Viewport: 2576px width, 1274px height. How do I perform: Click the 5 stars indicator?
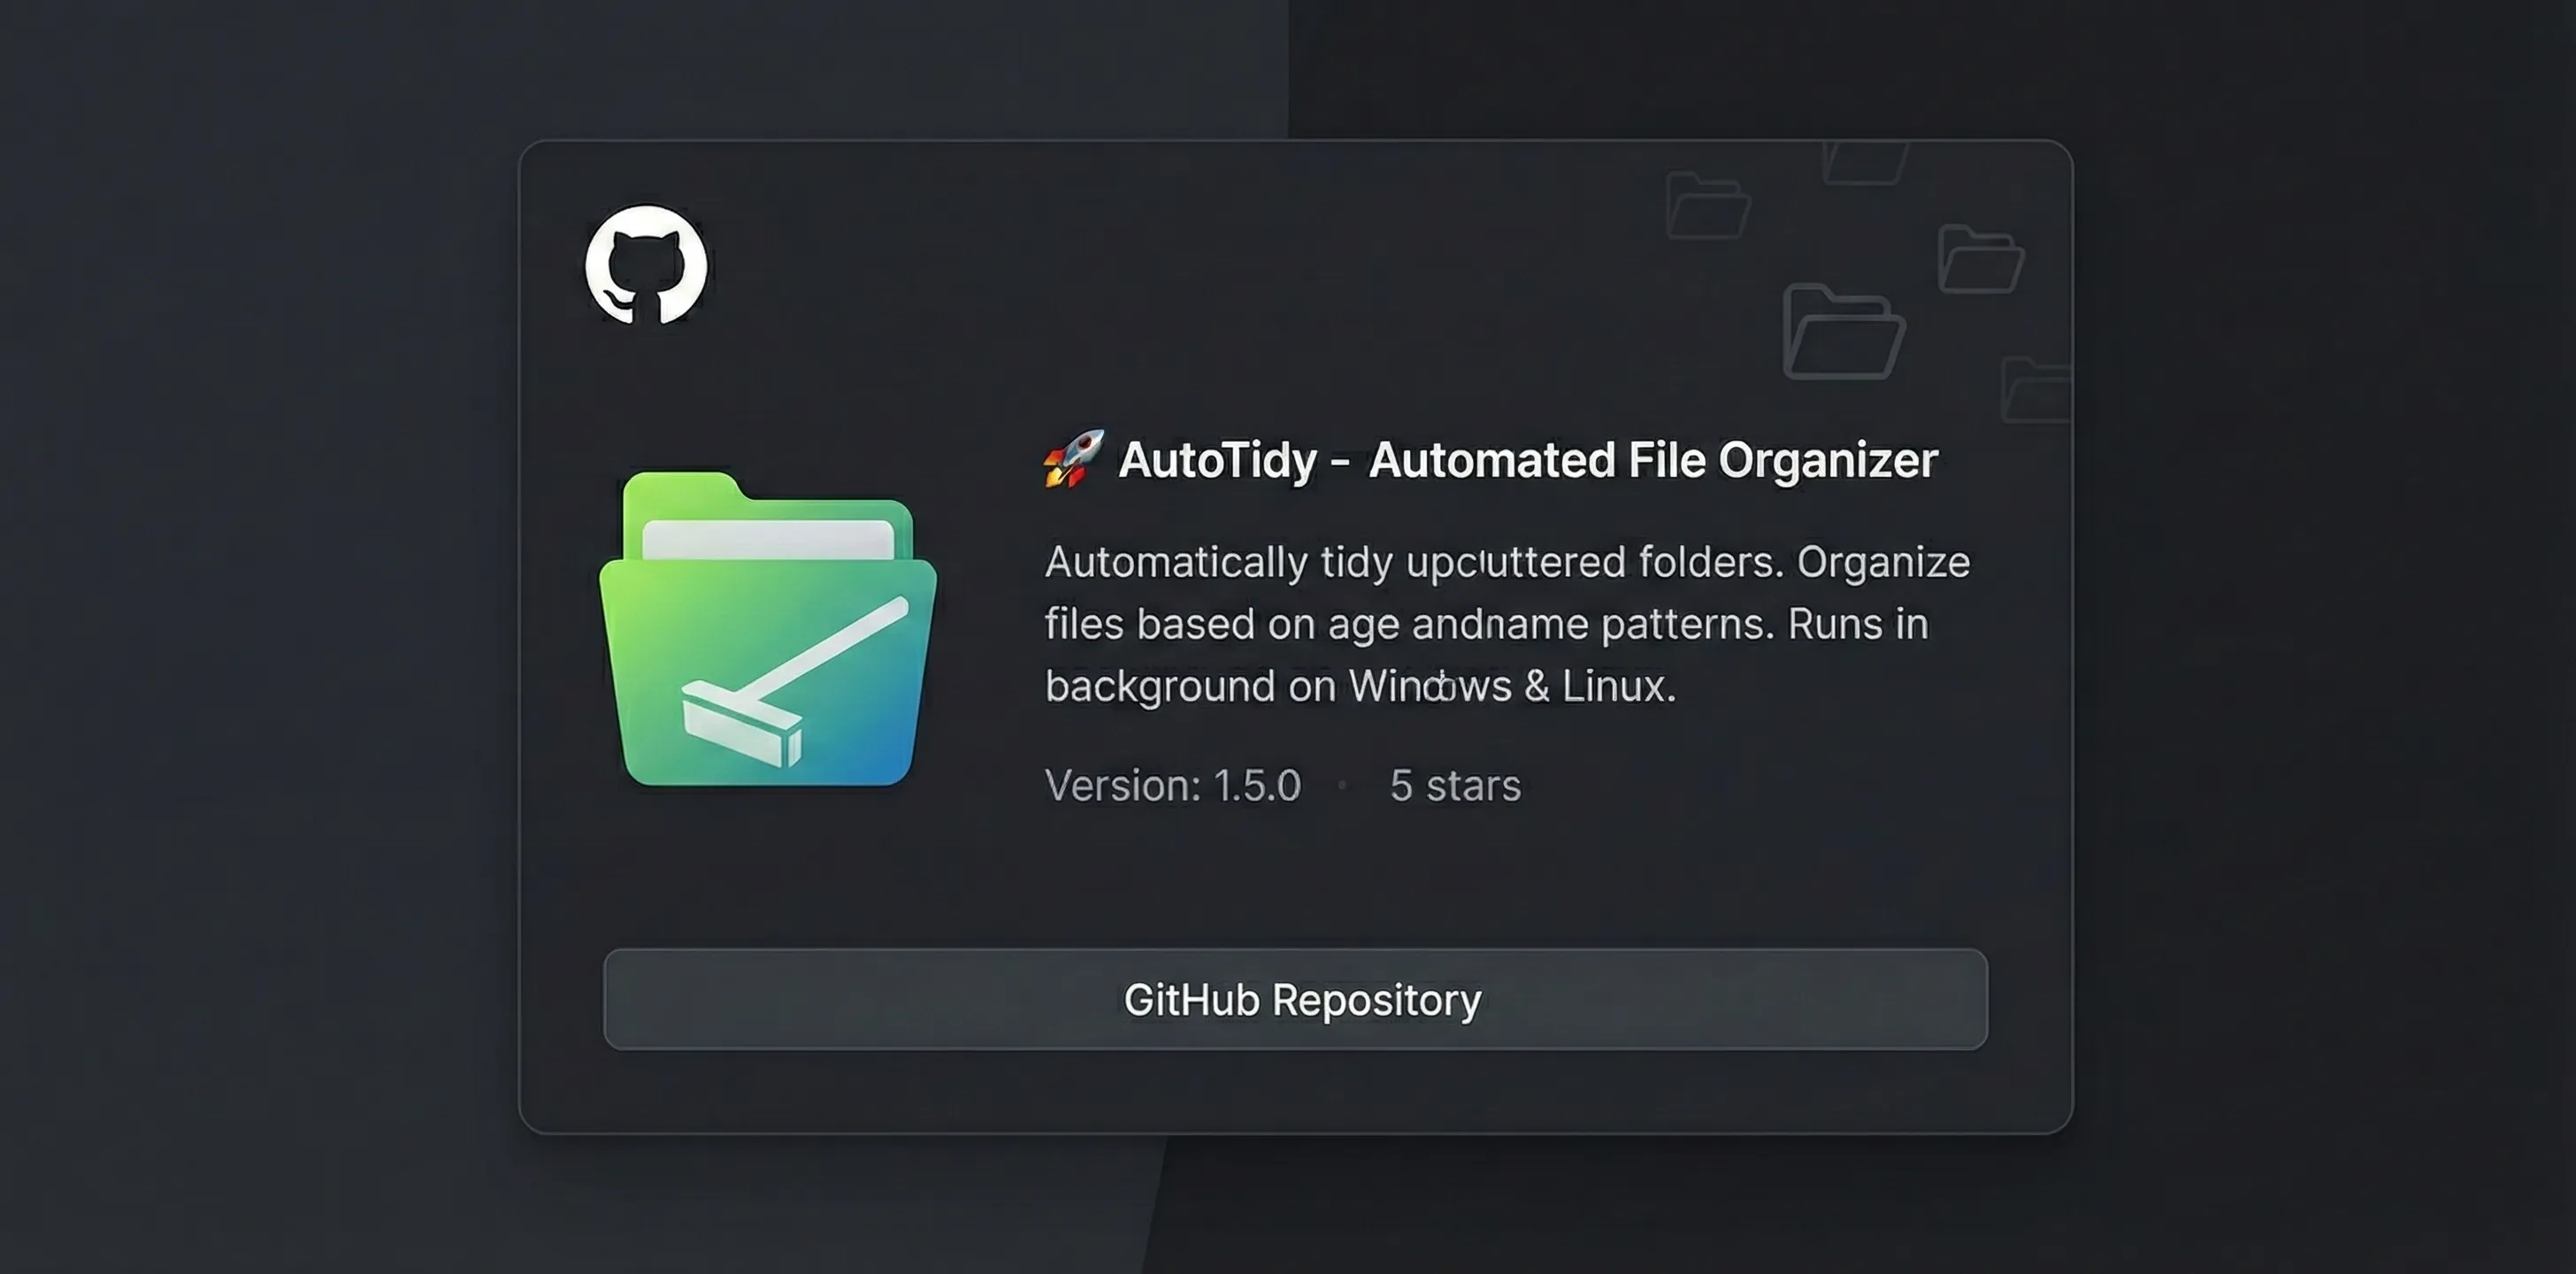click(1455, 787)
